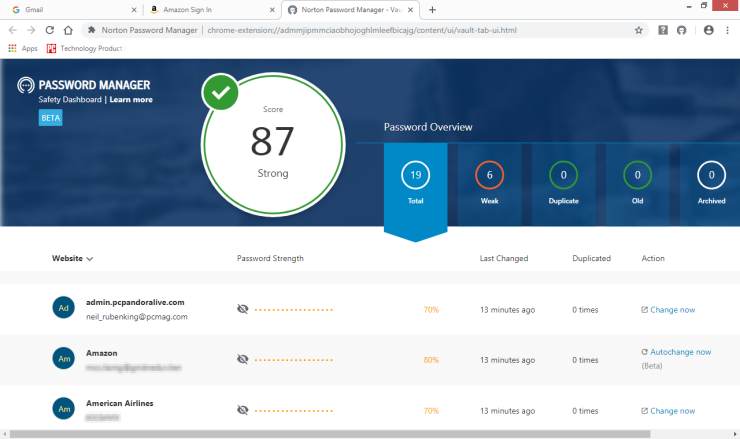Click the Last Changed column header
740x439 pixels.
504,258
